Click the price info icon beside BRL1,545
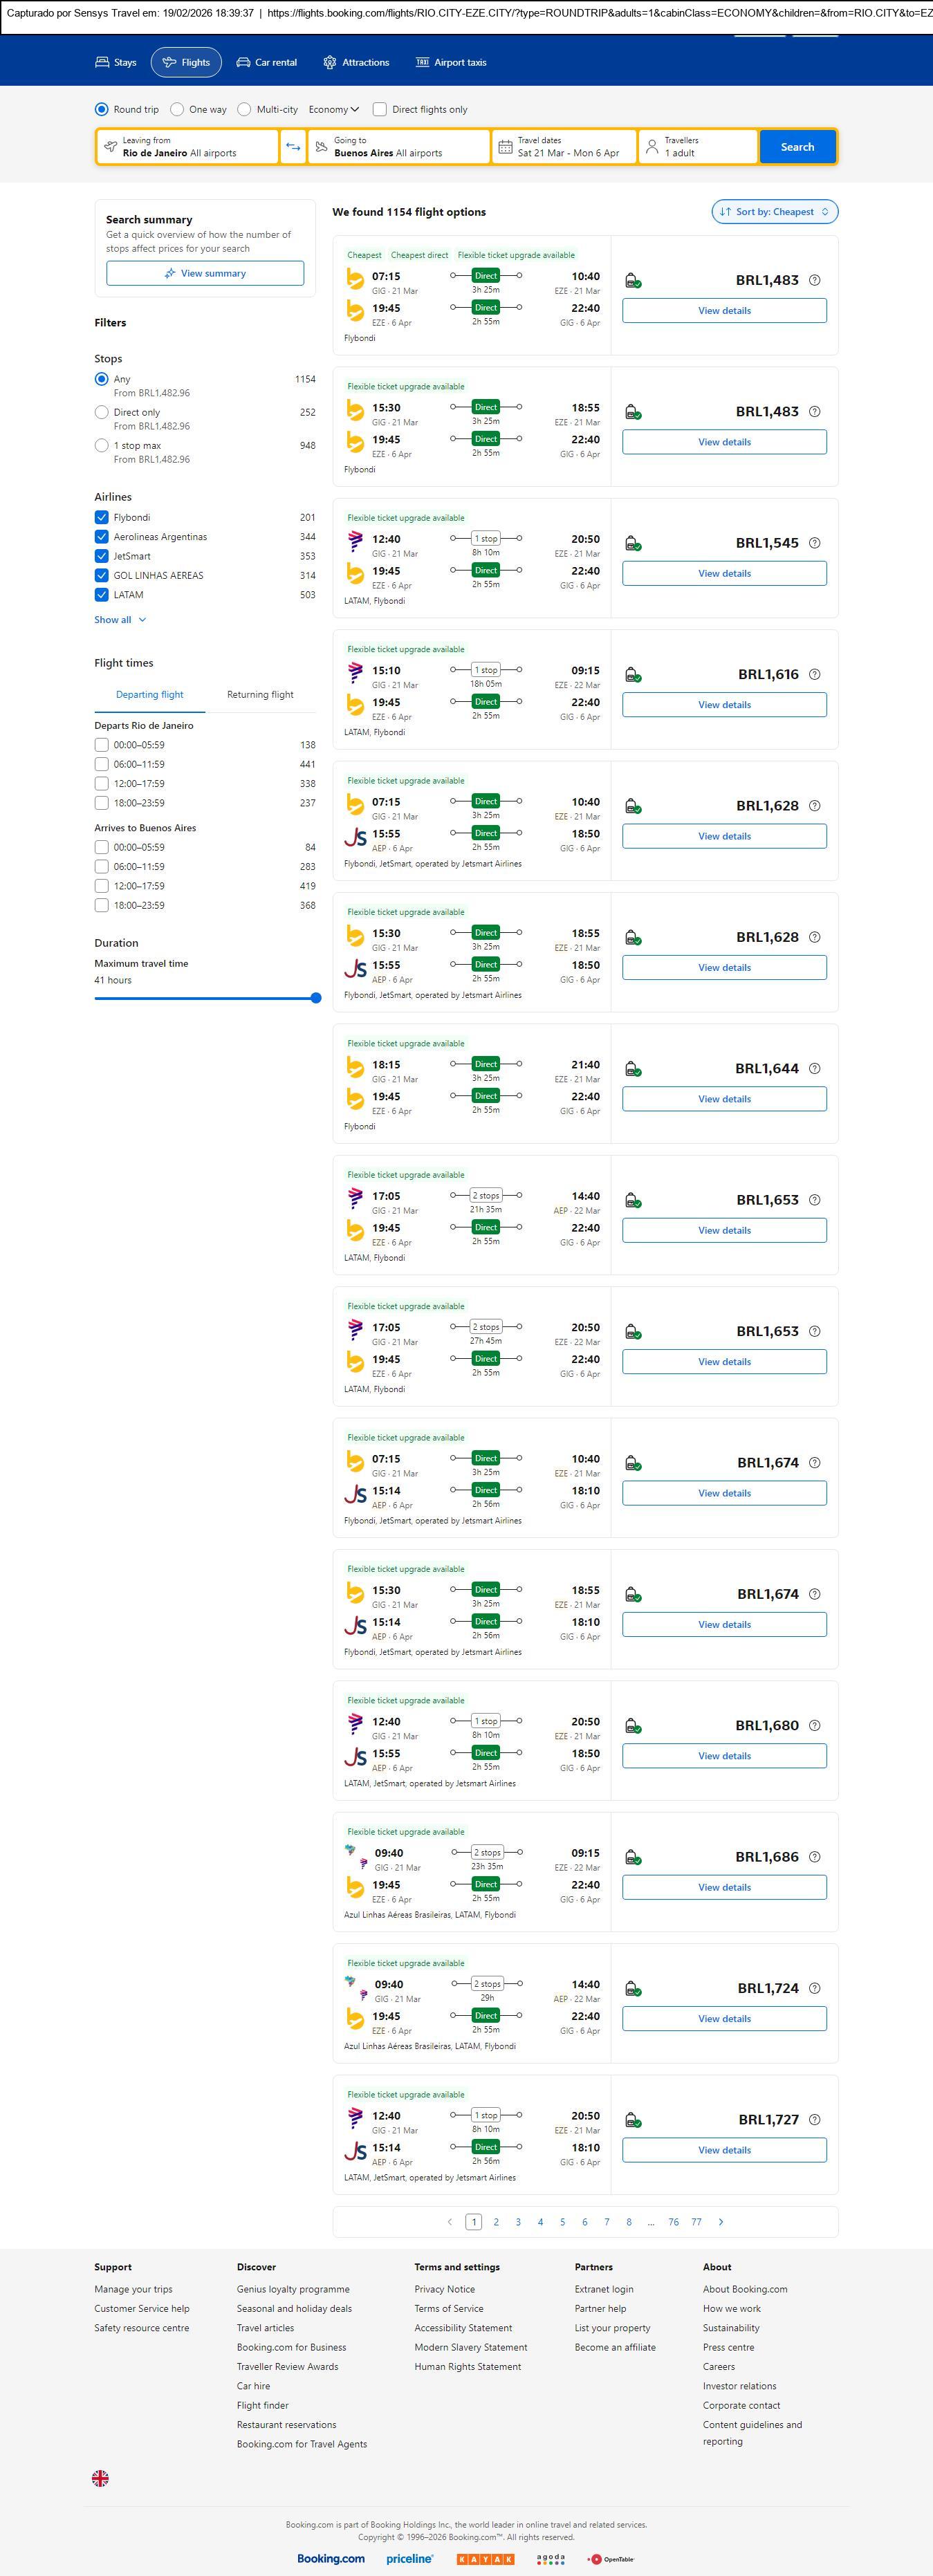The height and width of the screenshot is (2576, 933). (x=814, y=543)
